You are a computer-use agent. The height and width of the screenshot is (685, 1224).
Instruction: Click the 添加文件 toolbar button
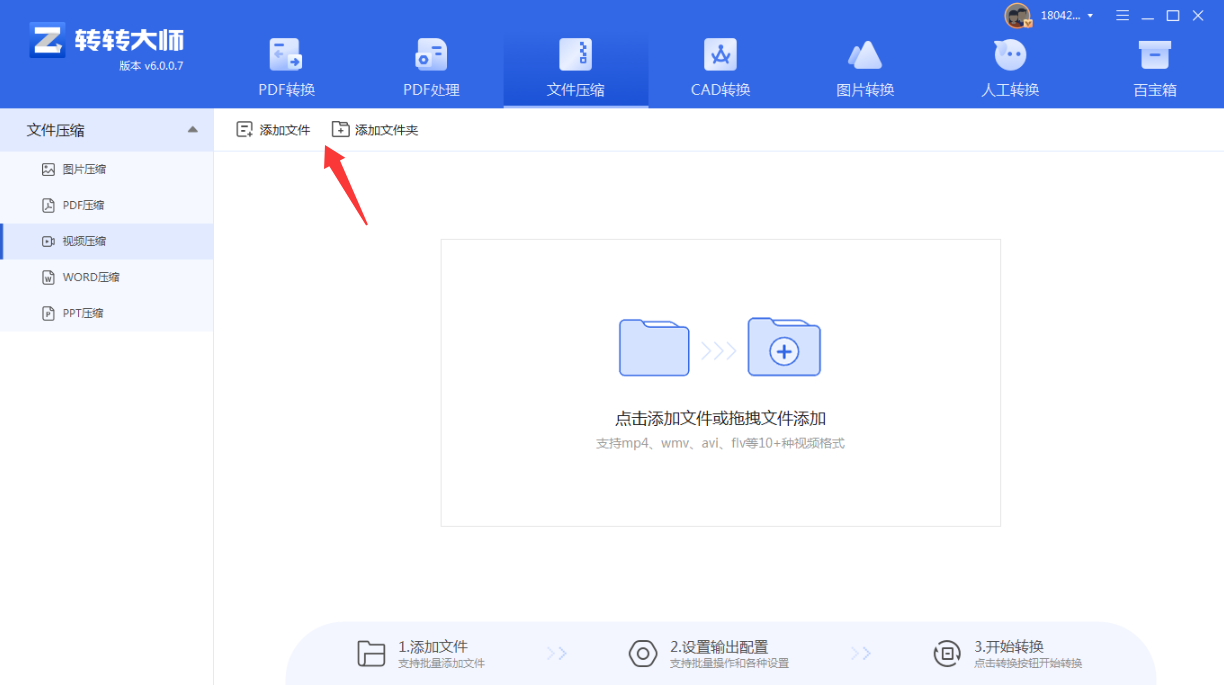pyautogui.click(x=273, y=129)
